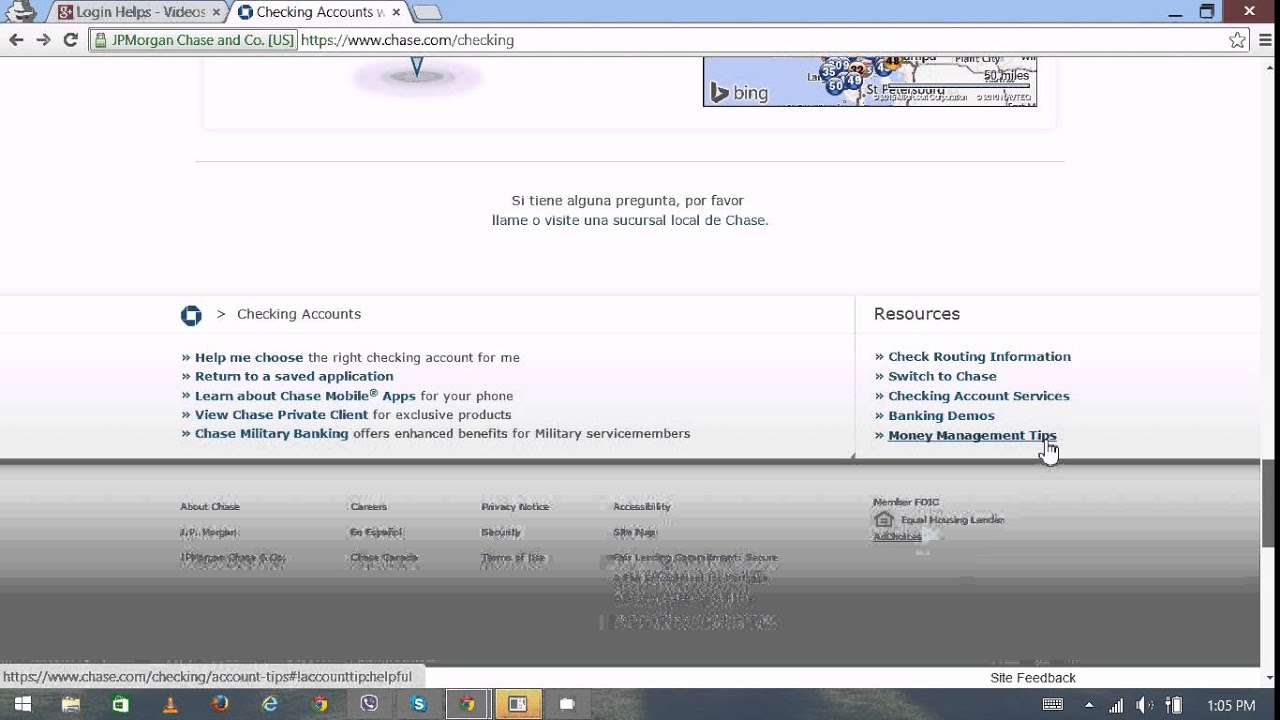Open the View Chase Private Client link
Image resolution: width=1280 pixels, height=720 pixels.
[281, 414]
